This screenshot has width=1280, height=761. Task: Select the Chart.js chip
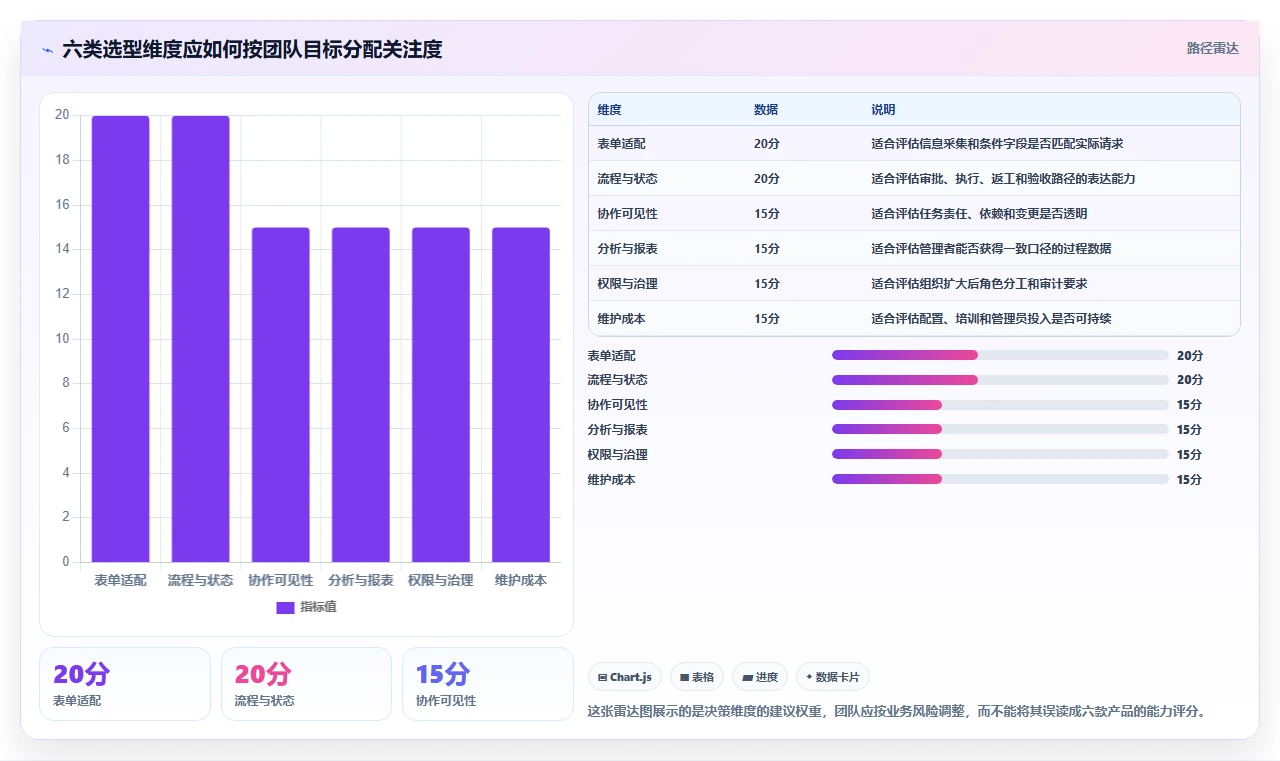(x=625, y=677)
